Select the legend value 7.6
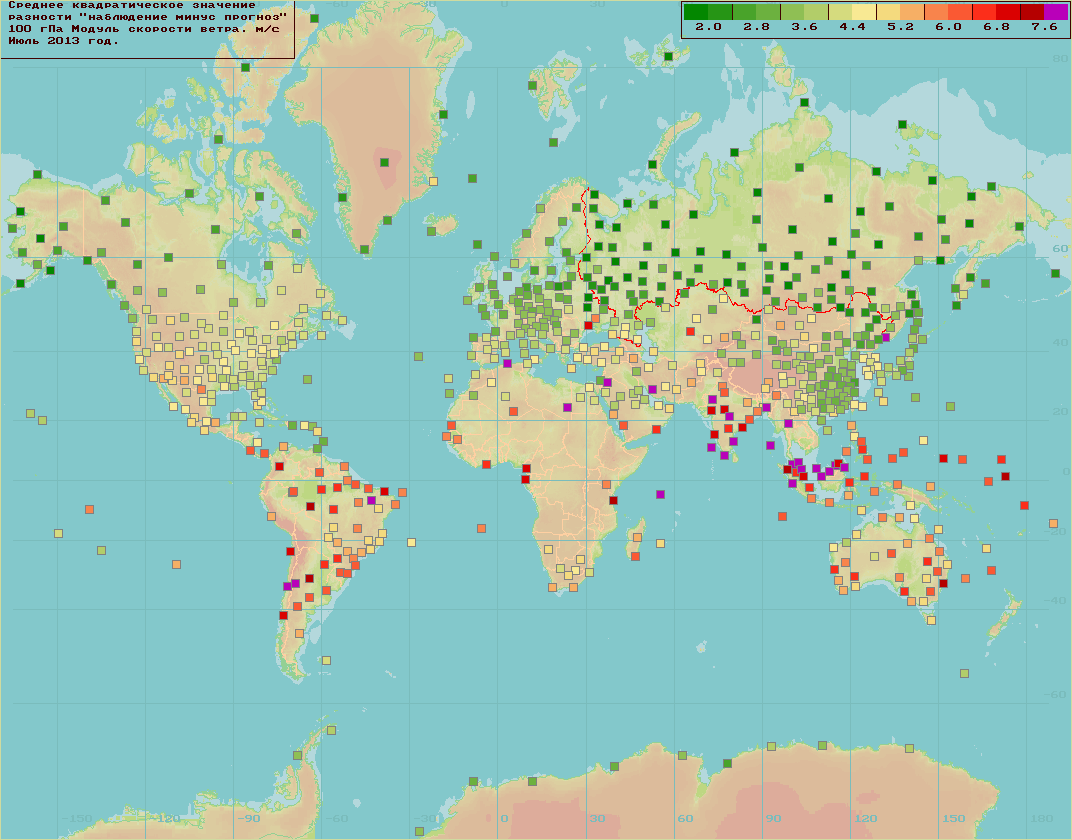This screenshot has width=1072, height=840. click(1044, 27)
